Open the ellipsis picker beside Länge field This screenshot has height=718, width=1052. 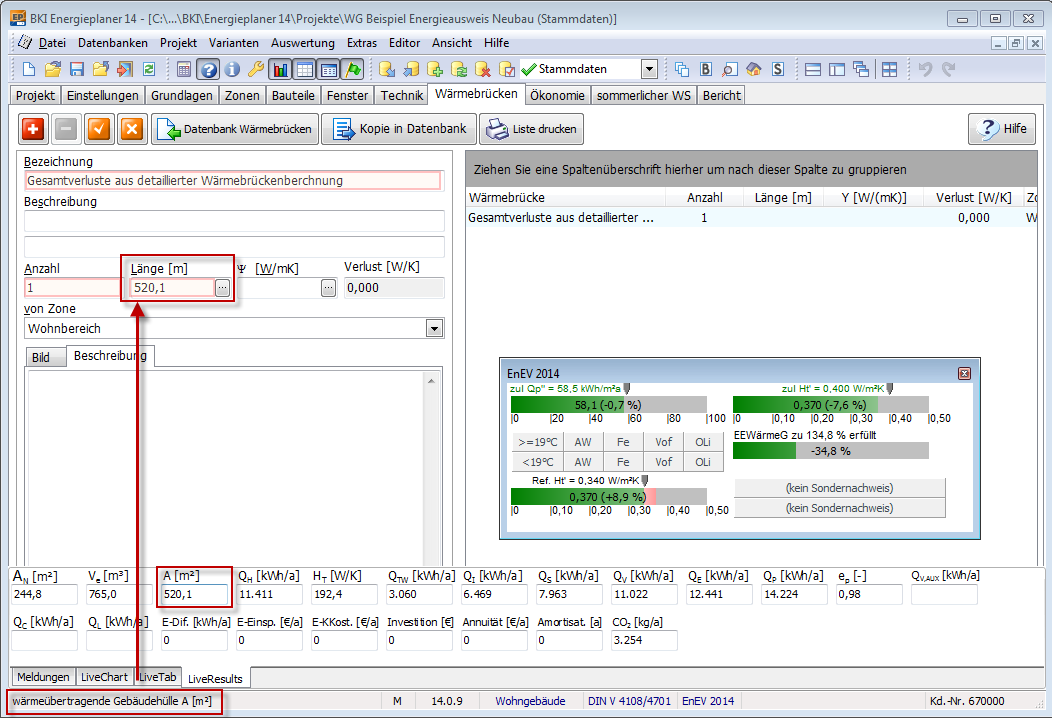coord(222,288)
